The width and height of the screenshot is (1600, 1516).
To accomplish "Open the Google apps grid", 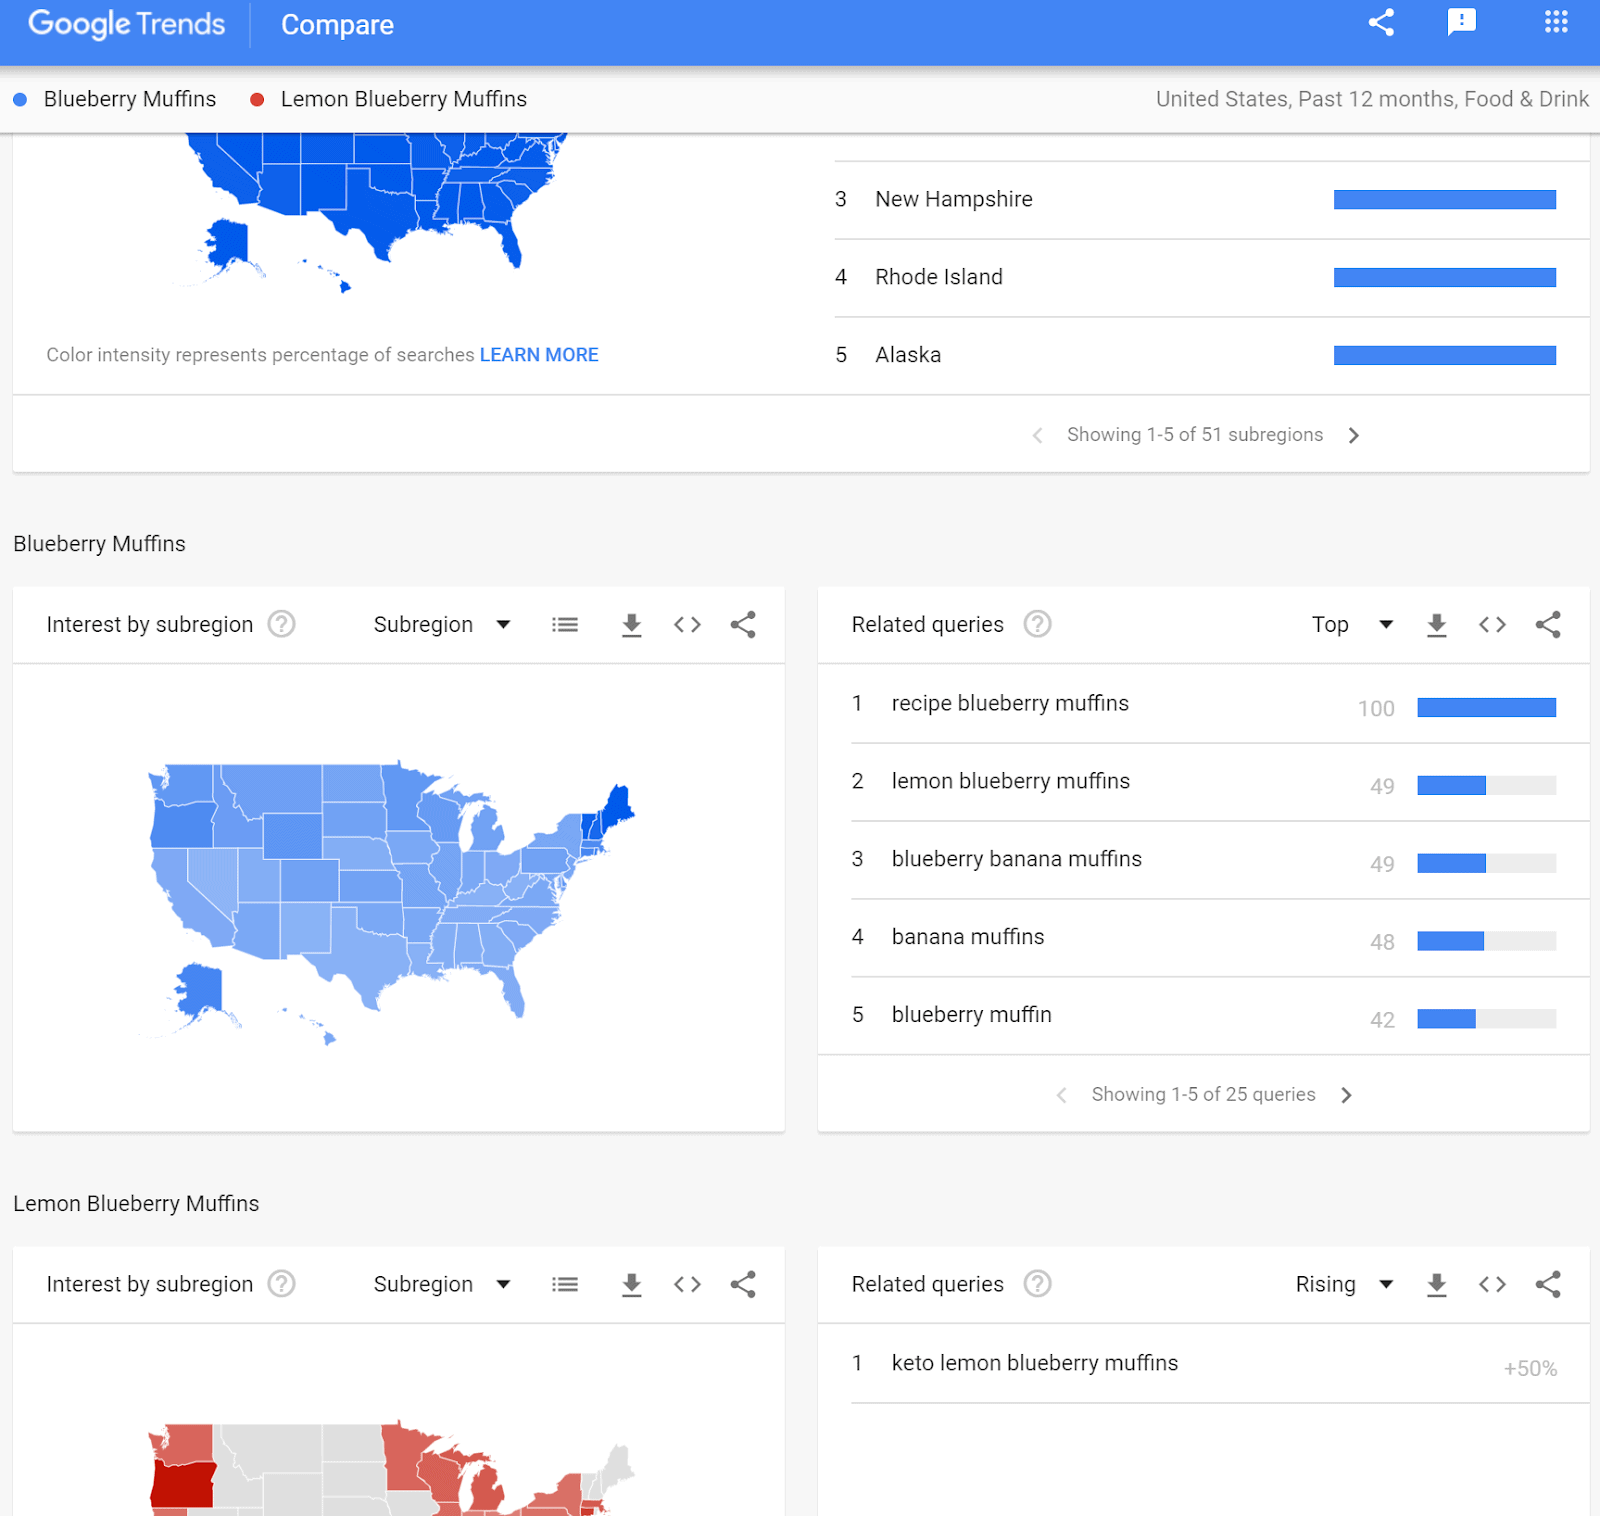I will (1554, 22).
